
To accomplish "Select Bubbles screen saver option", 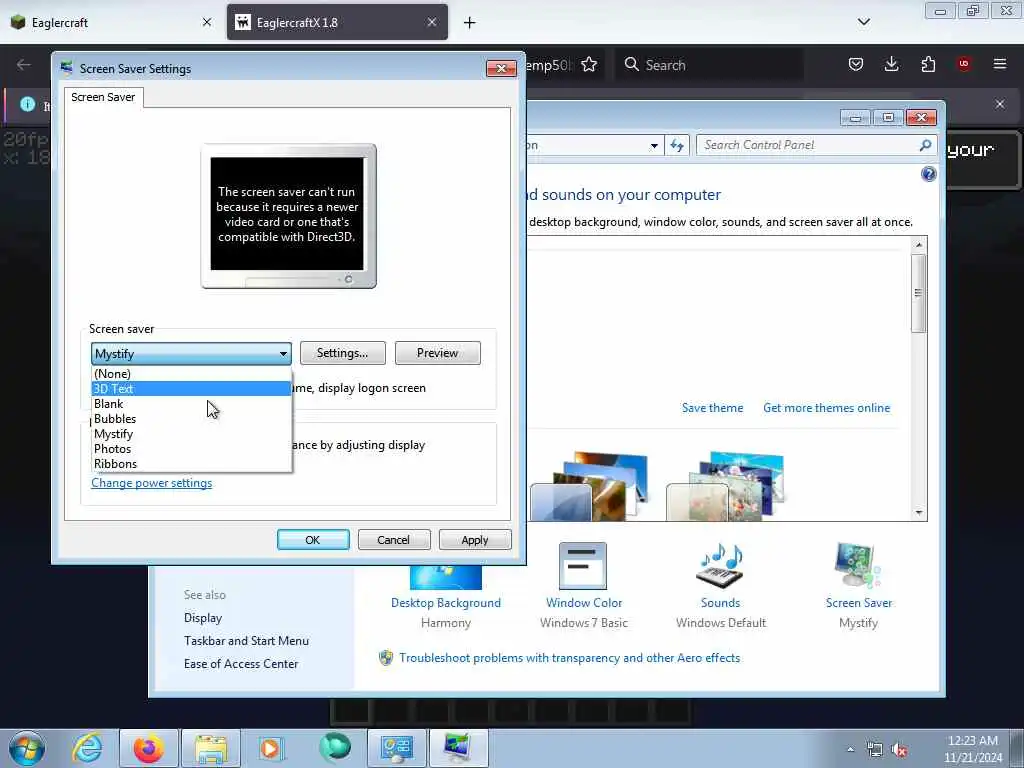I will (191, 419).
